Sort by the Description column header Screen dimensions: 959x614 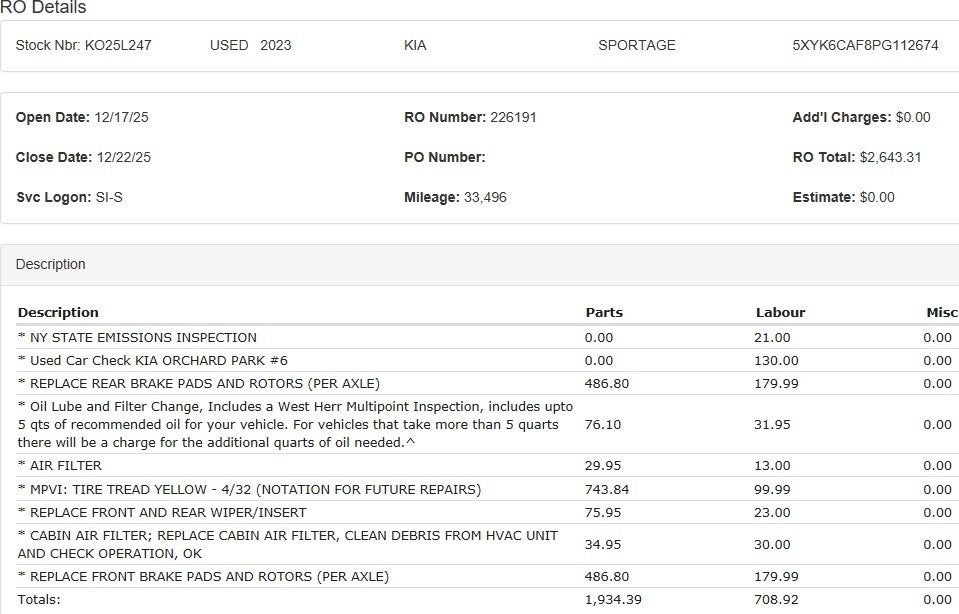pos(58,312)
